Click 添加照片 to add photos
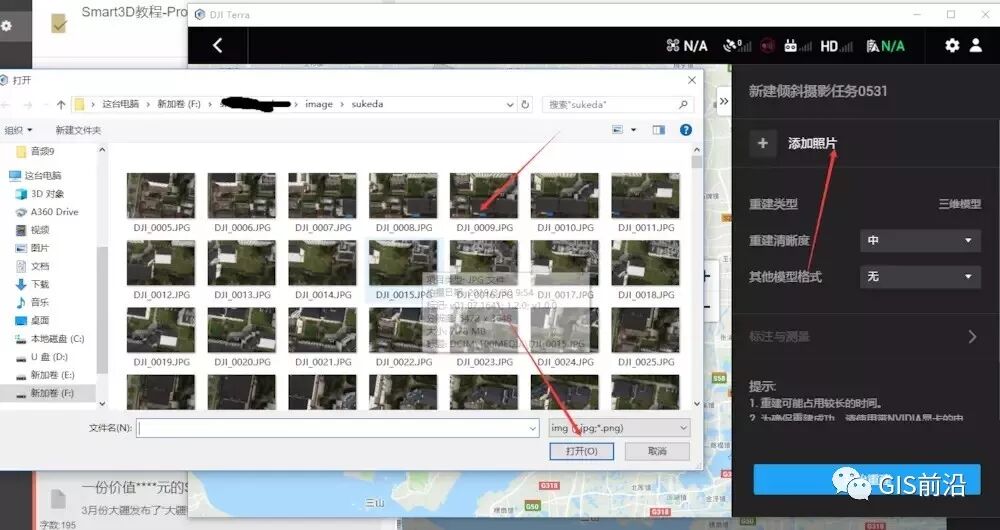Image resolution: width=1000 pixels, height=530 pixels. click(x=812, y=144)
